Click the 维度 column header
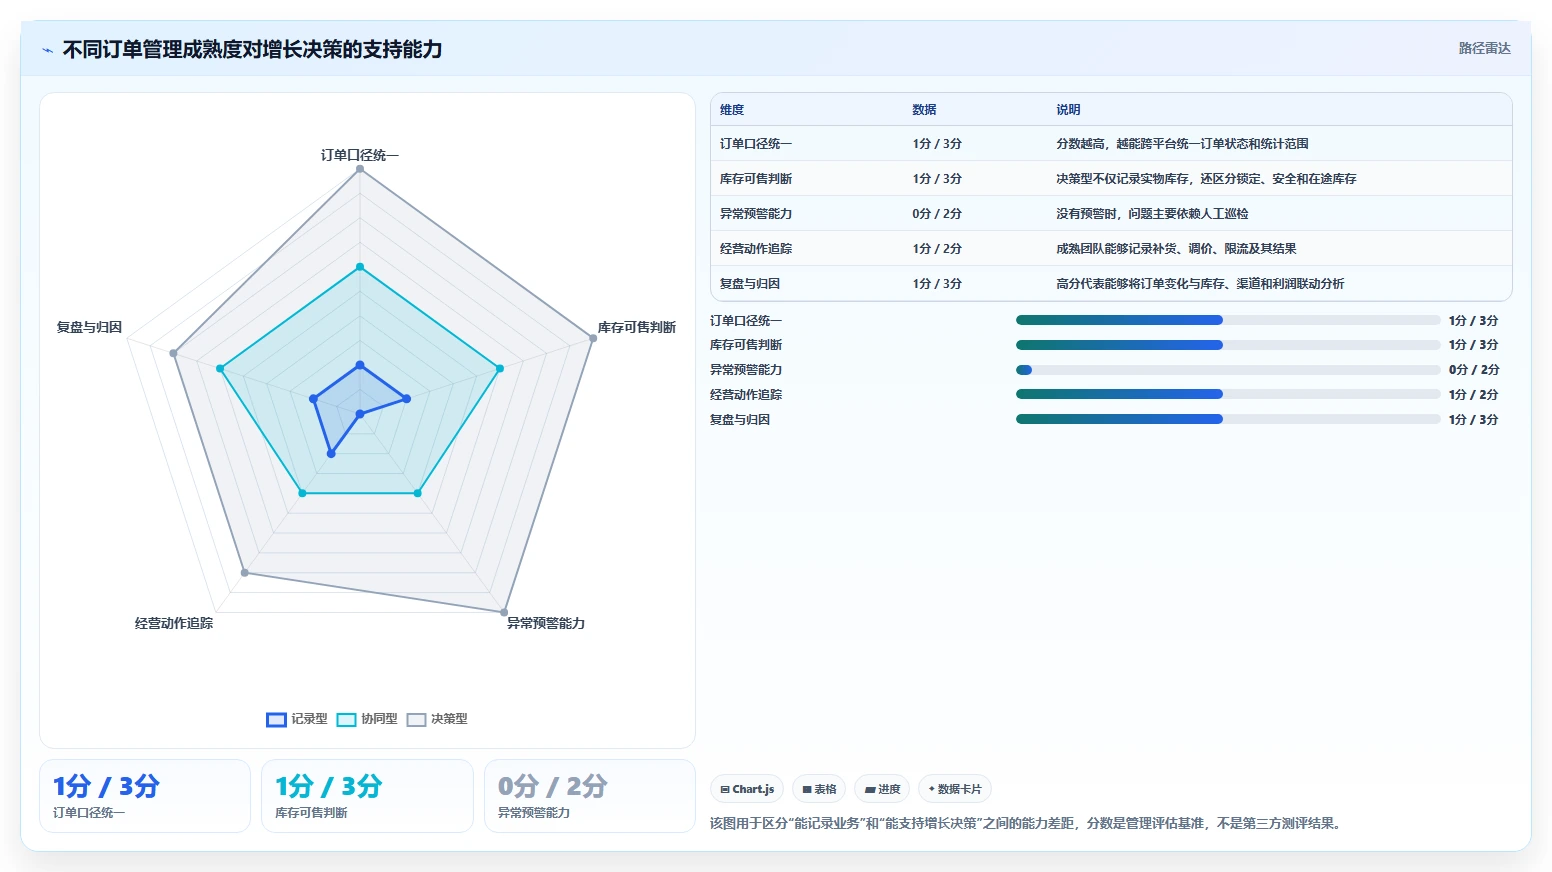 click(x=732, y=110)
